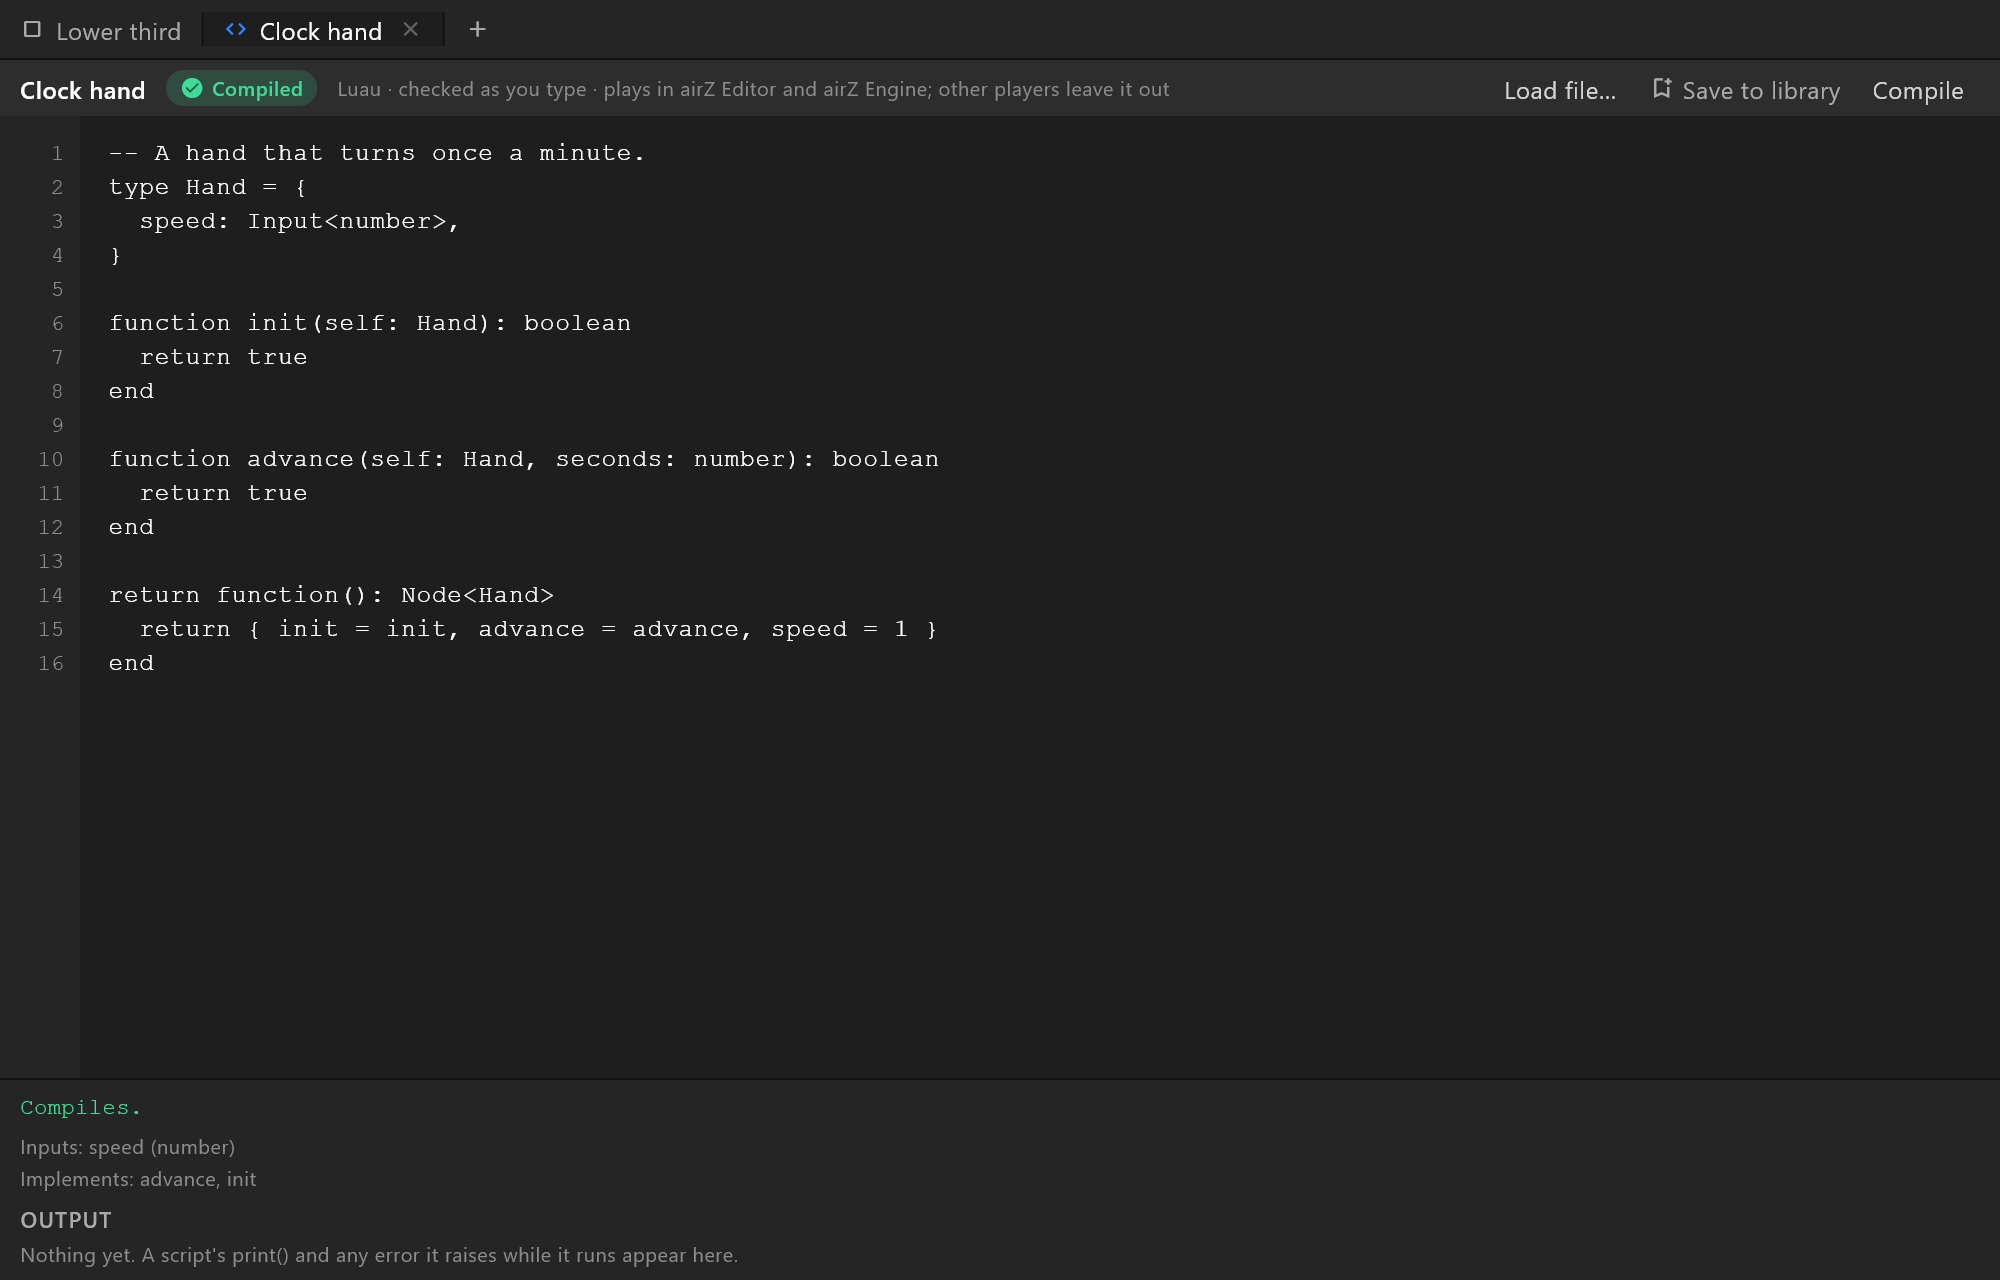This screenshot has width=2000, height=1280.
Task: Click the OUTPUT heading
Action: tap(66, 1220)
